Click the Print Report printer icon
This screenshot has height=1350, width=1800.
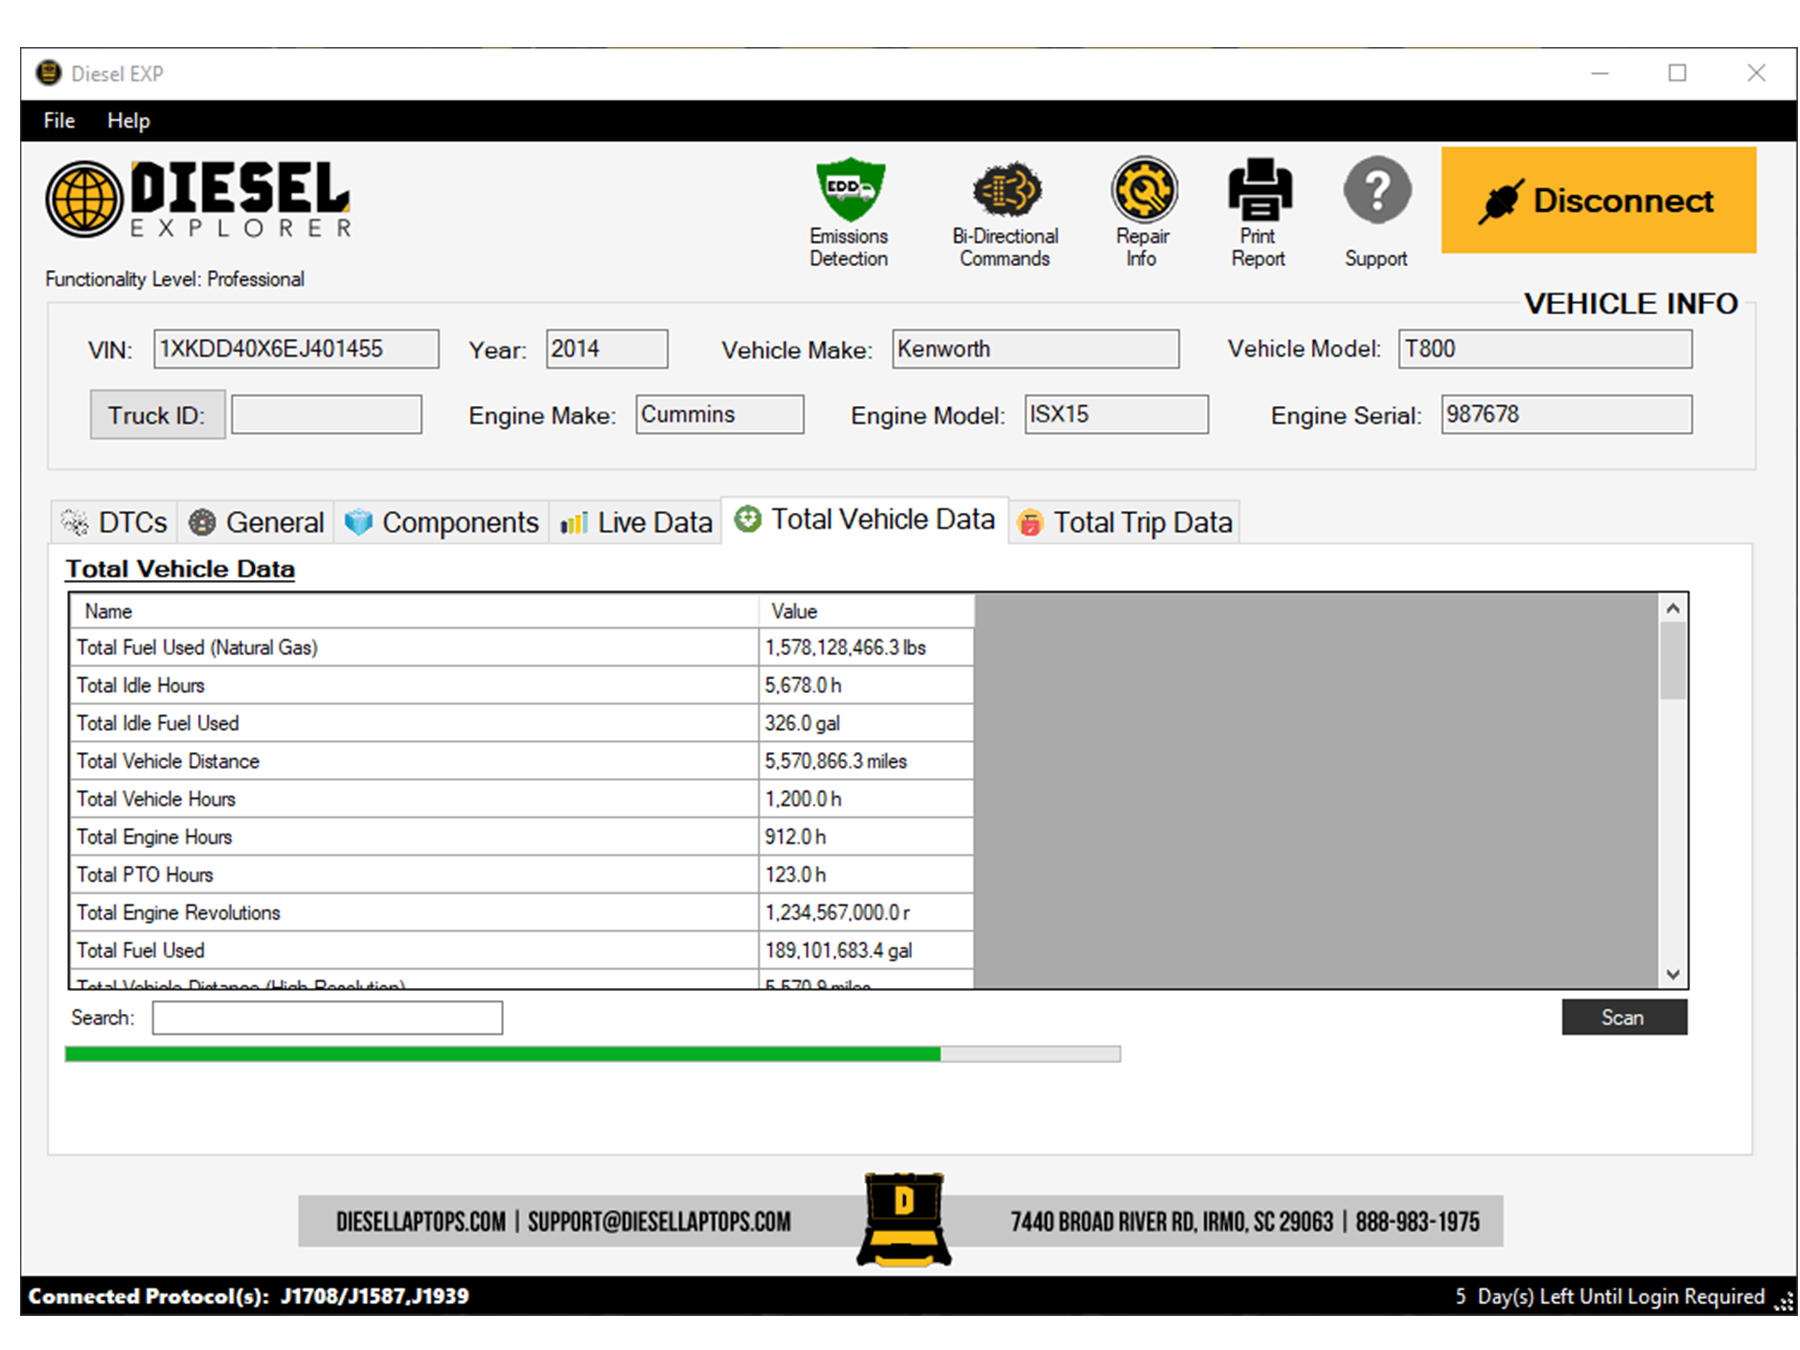tap(1259, 190)
